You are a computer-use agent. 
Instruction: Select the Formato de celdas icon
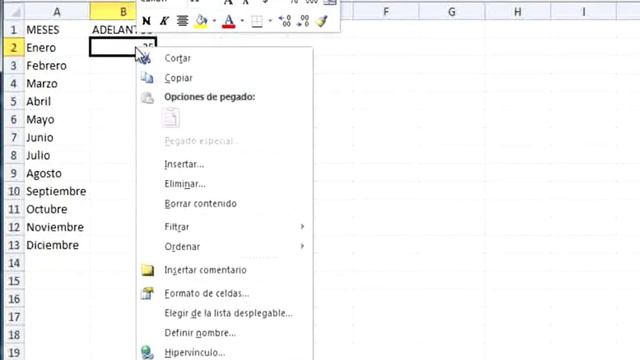(x=147, y=293)
